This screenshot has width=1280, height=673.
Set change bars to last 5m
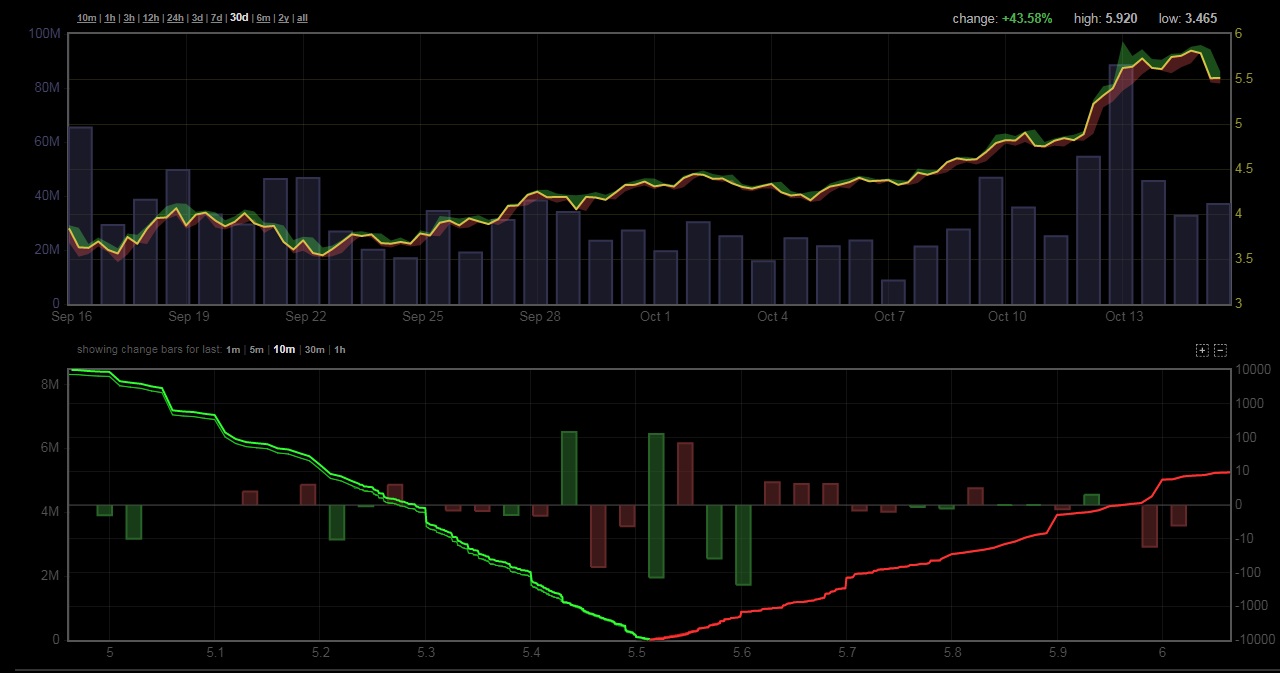tap(257, 350)
